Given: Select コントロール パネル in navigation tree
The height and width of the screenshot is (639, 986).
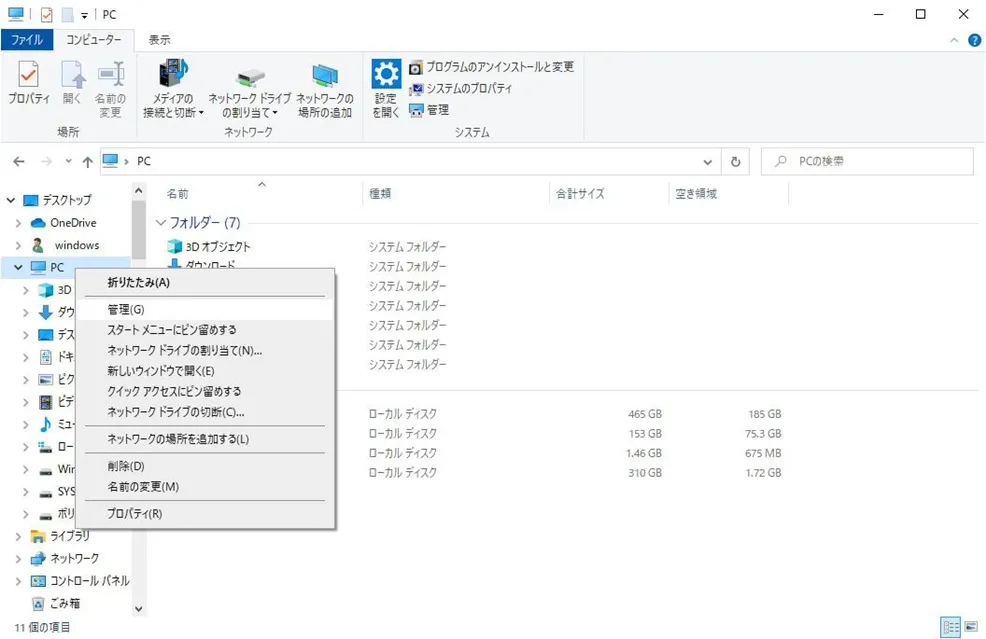Looking at the screenshot, I should coord(90,581).
